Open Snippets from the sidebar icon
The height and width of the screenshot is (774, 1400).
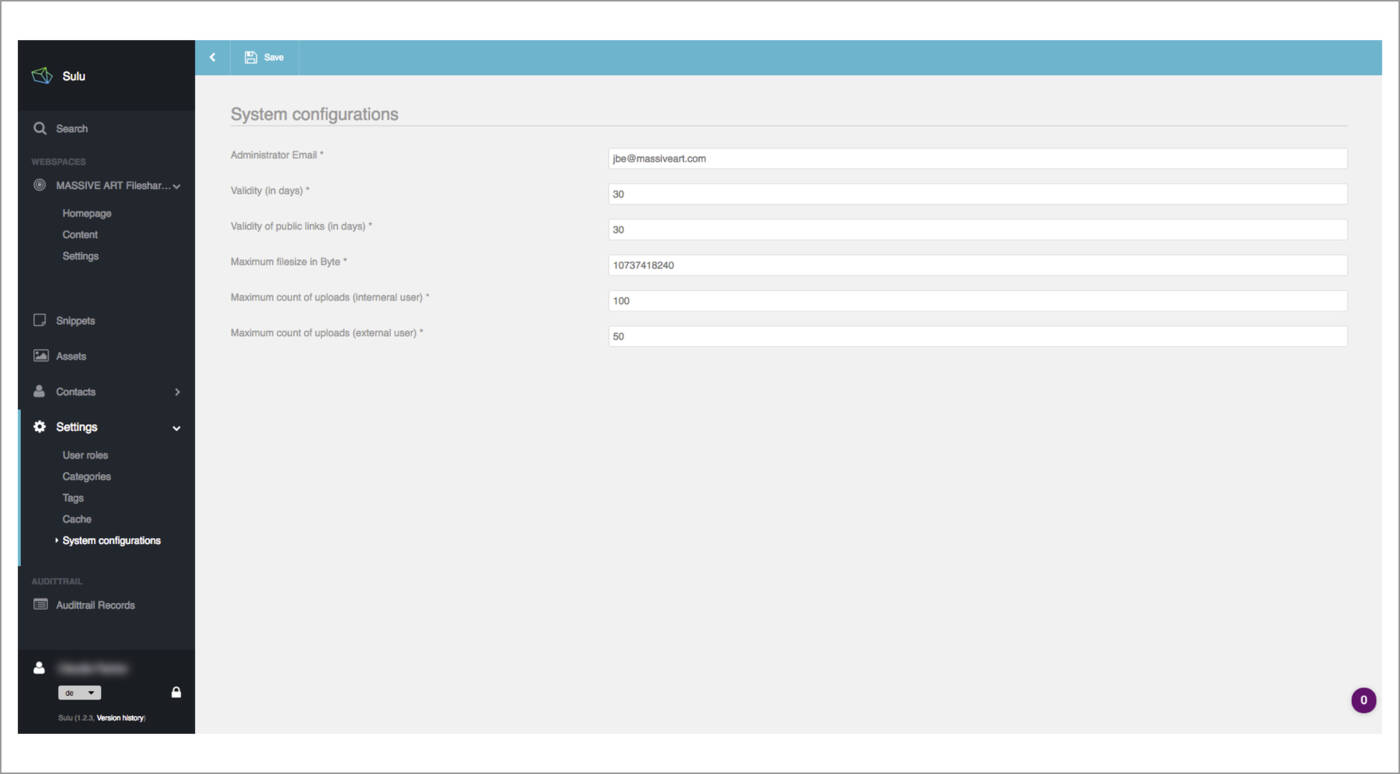[x=40, y=321]
